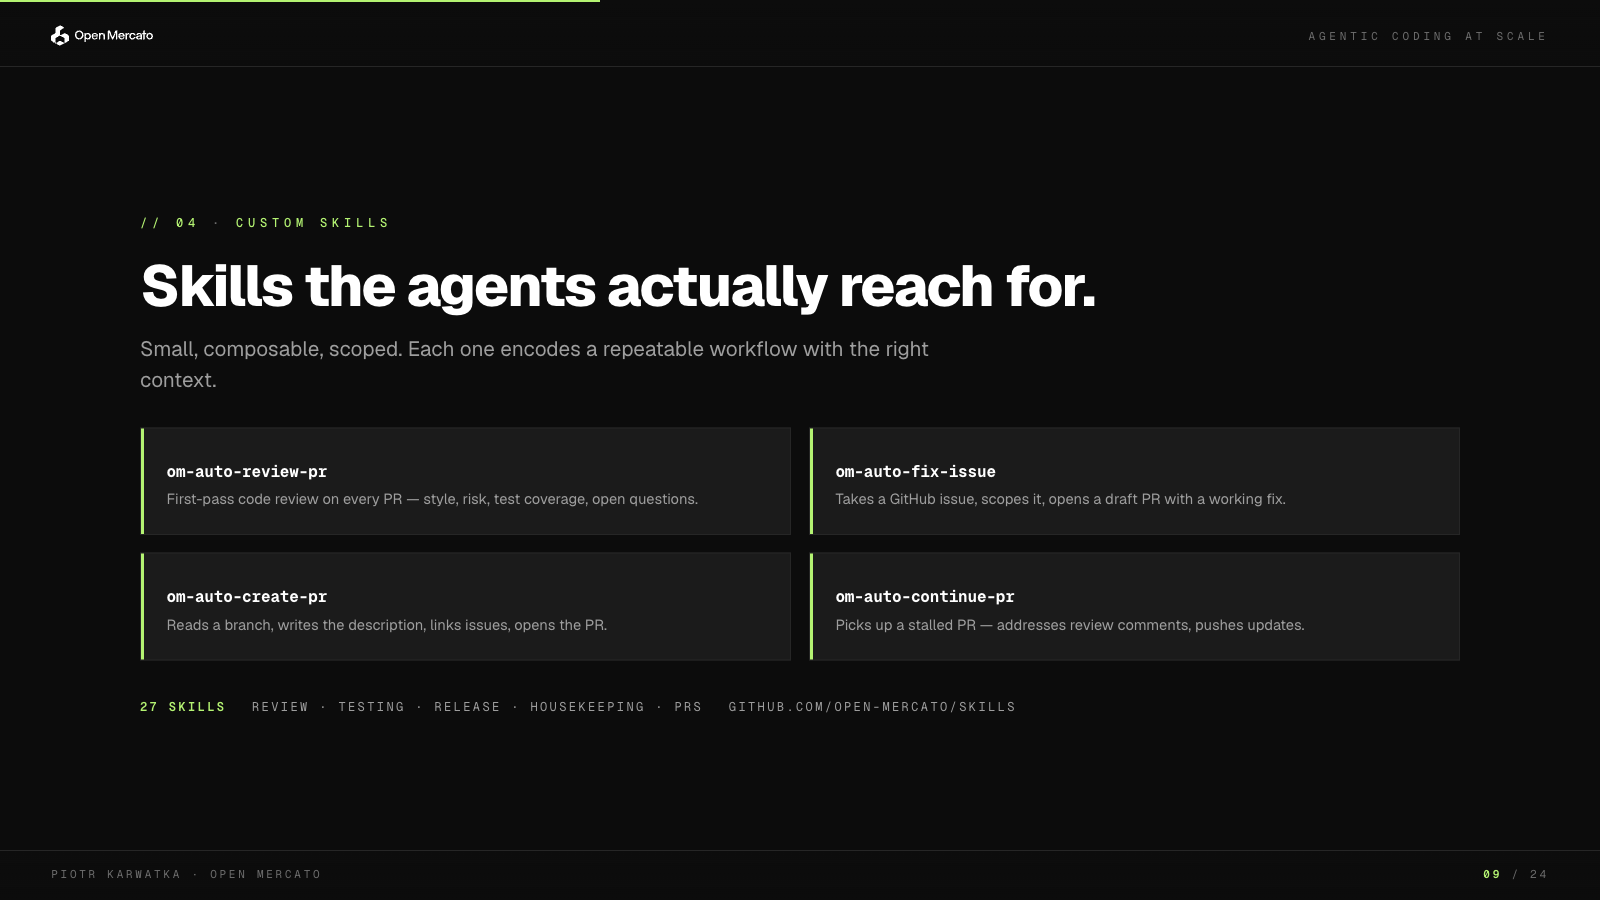
Task: Click the 'Reads a branch, writes the description' text
Action: 387,625
